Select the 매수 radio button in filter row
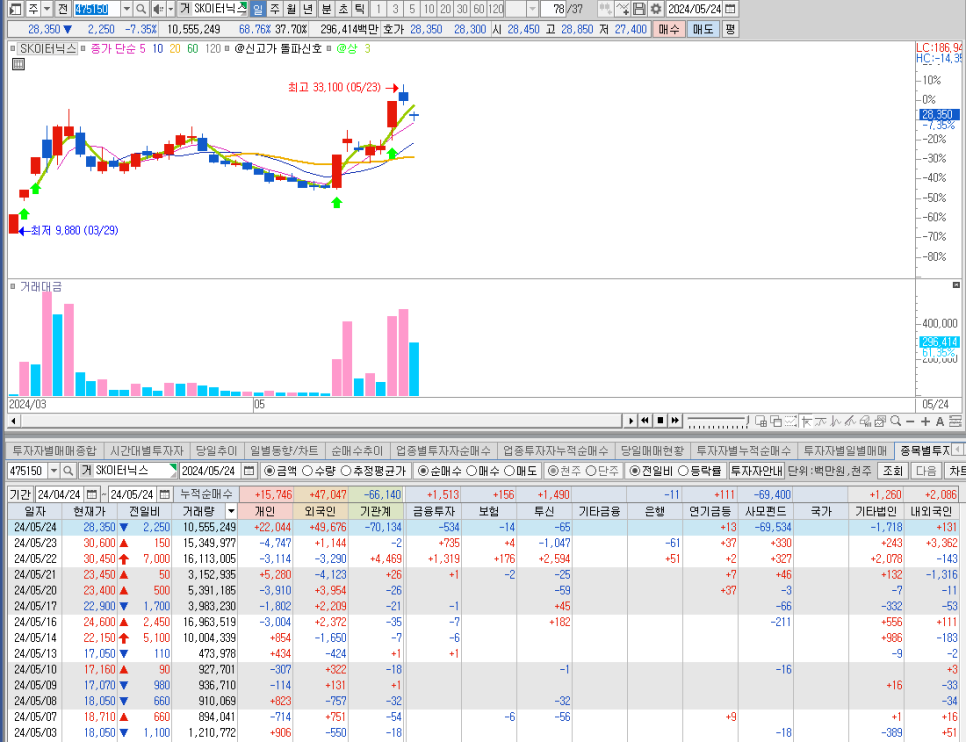 pos(471,471)
